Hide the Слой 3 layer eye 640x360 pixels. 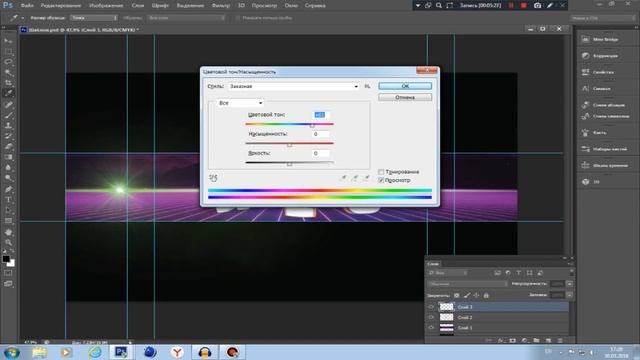click(x=431, y=307)
